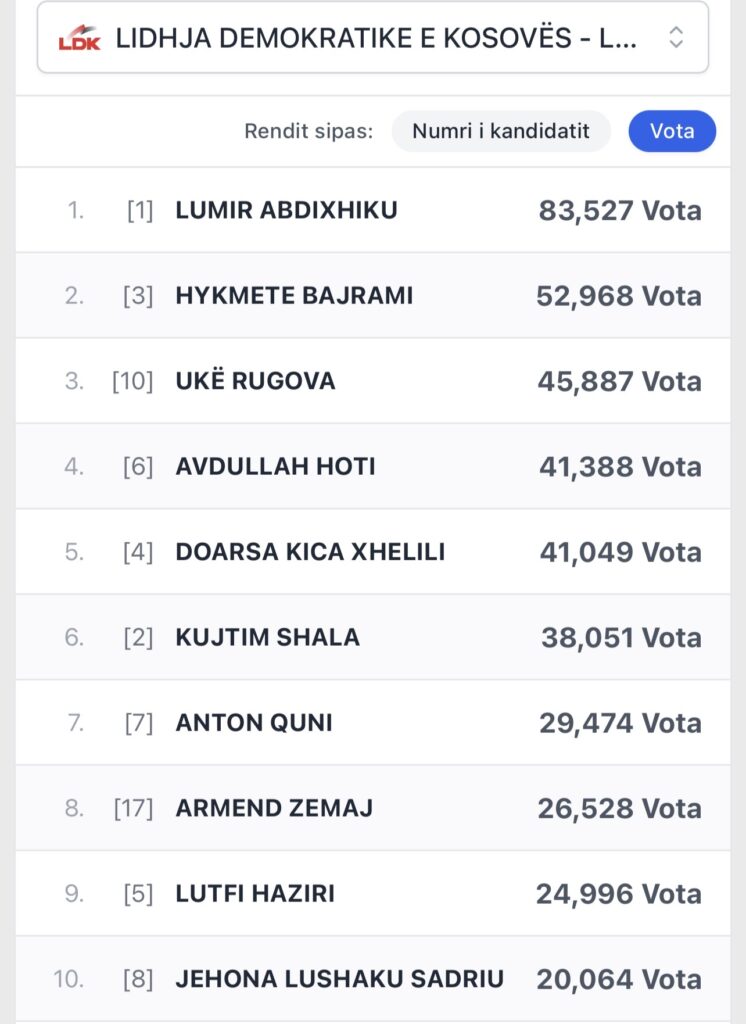Image resolution: width=746 pixels, height=1024 pixels.
Task: Click candidate number [17] label
Action: coord(133,808)
